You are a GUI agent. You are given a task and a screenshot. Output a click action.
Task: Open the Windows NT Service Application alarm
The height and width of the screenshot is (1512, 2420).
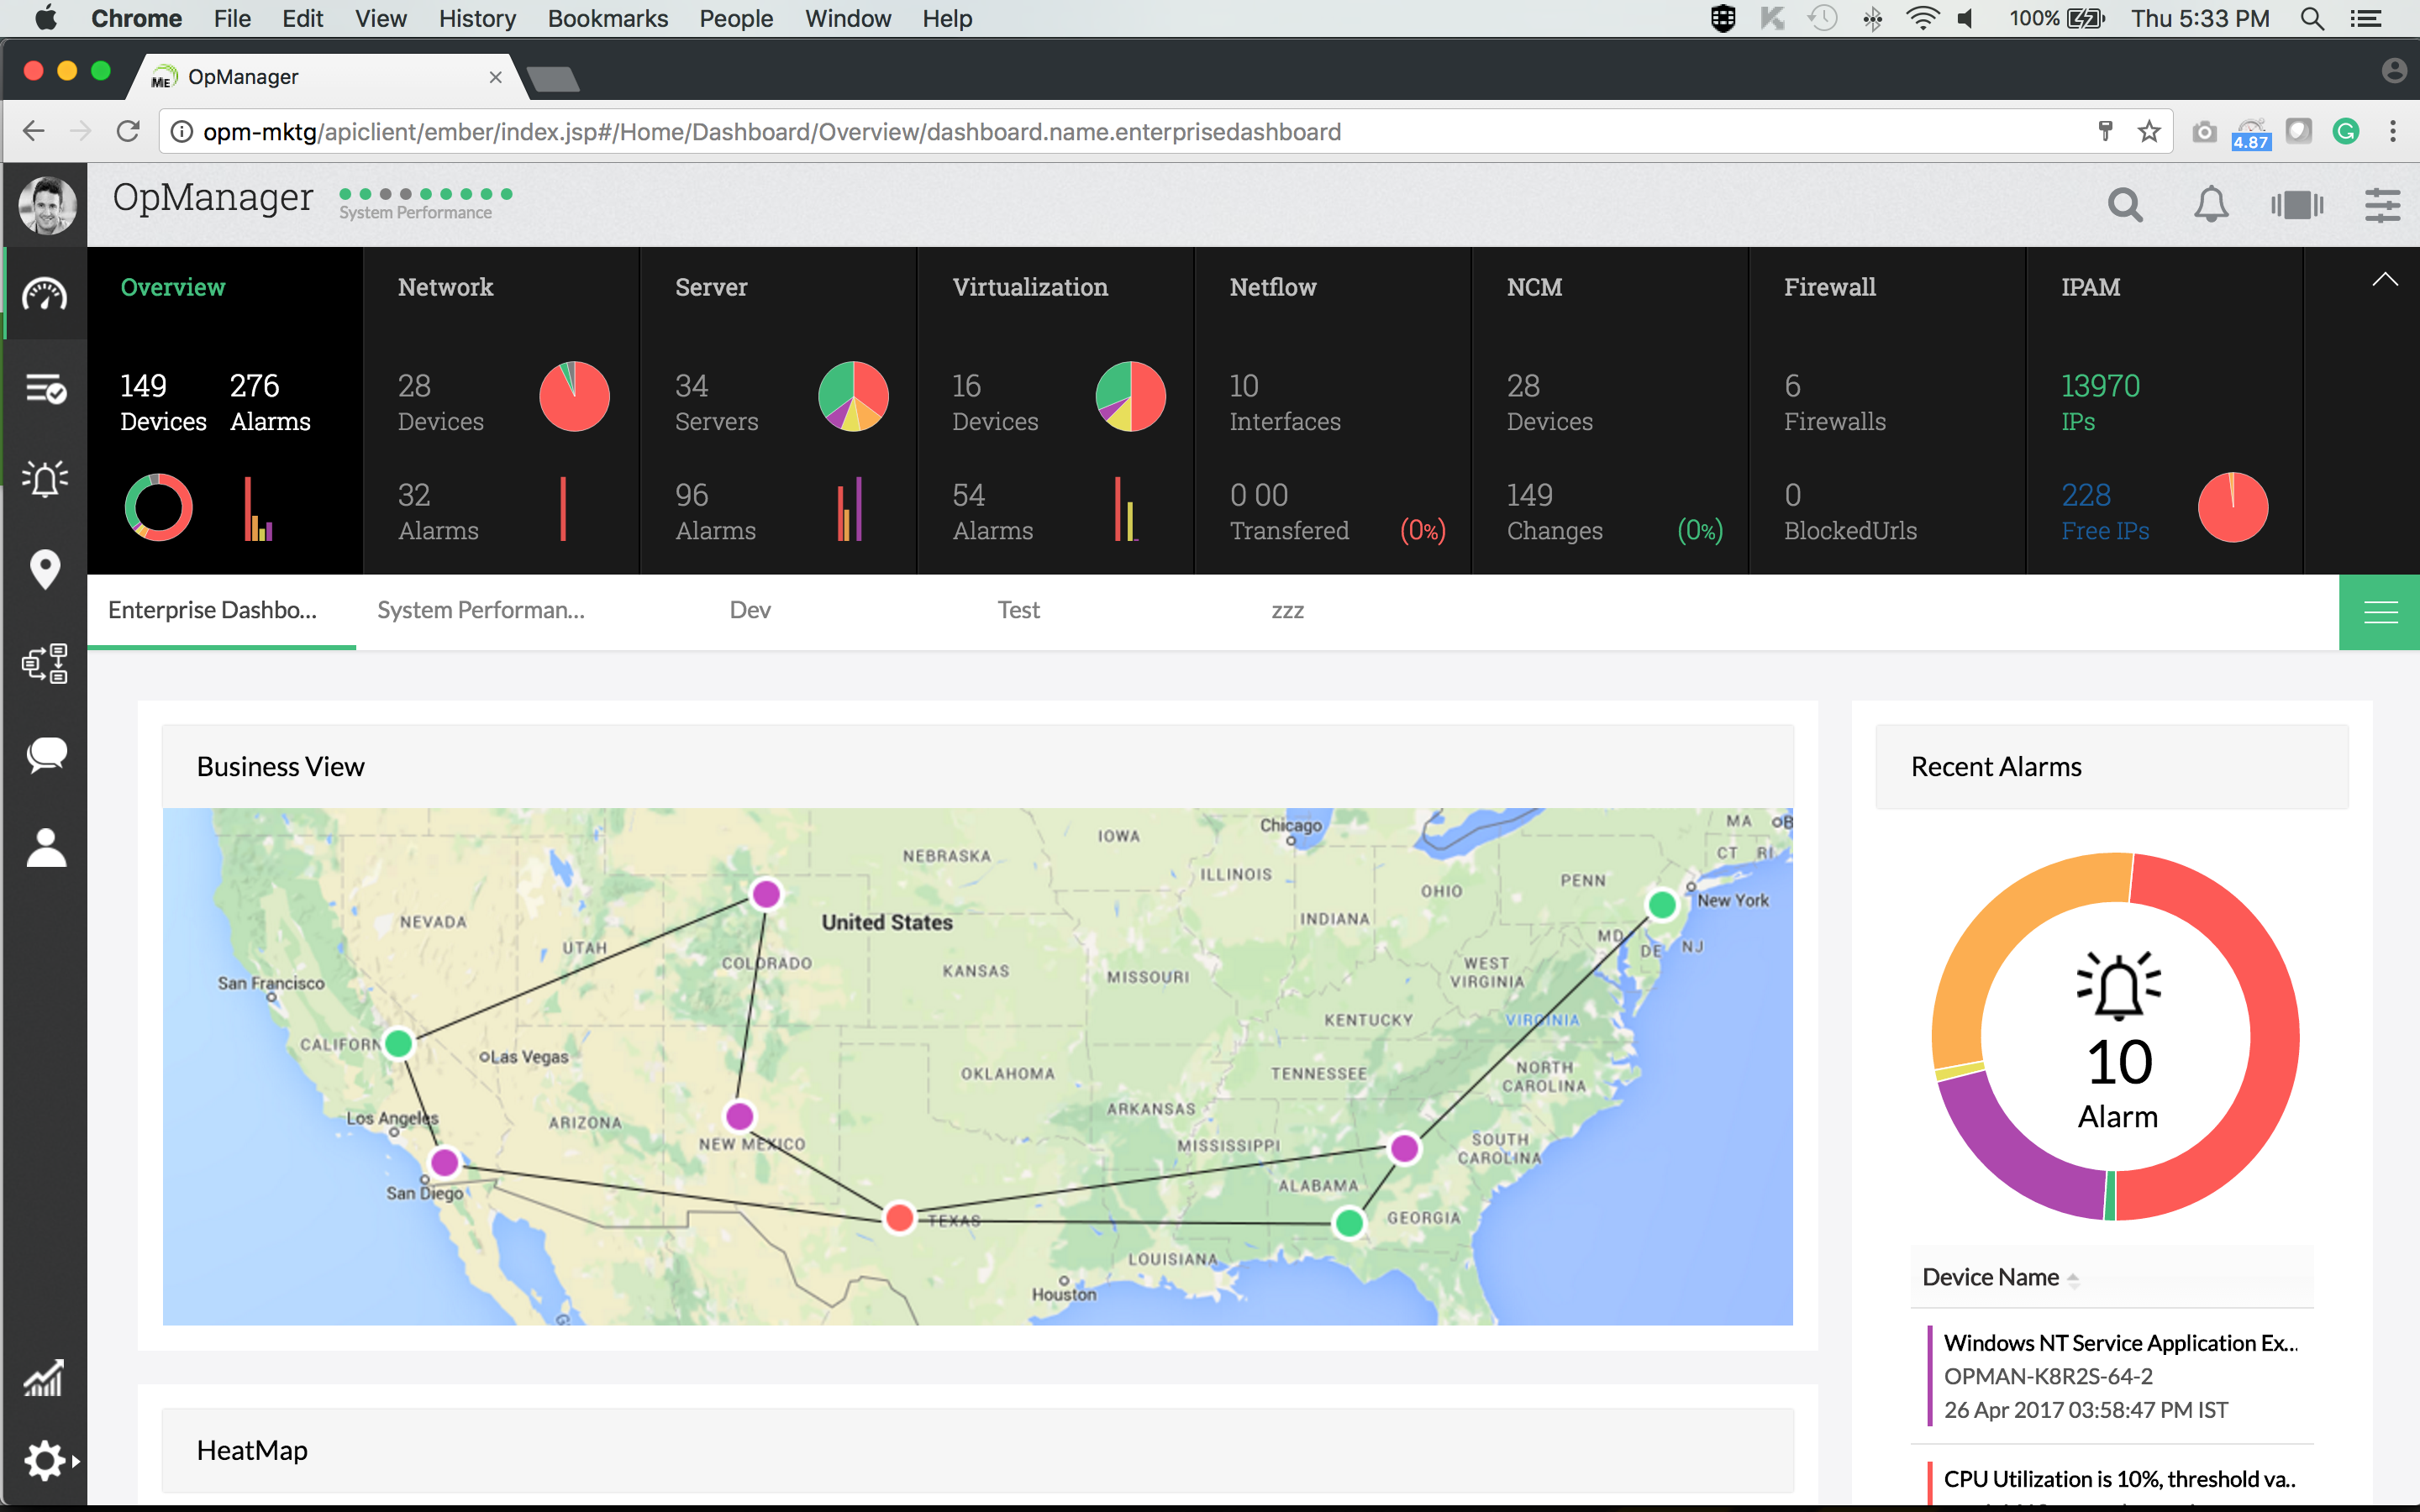point(2120,1343)
